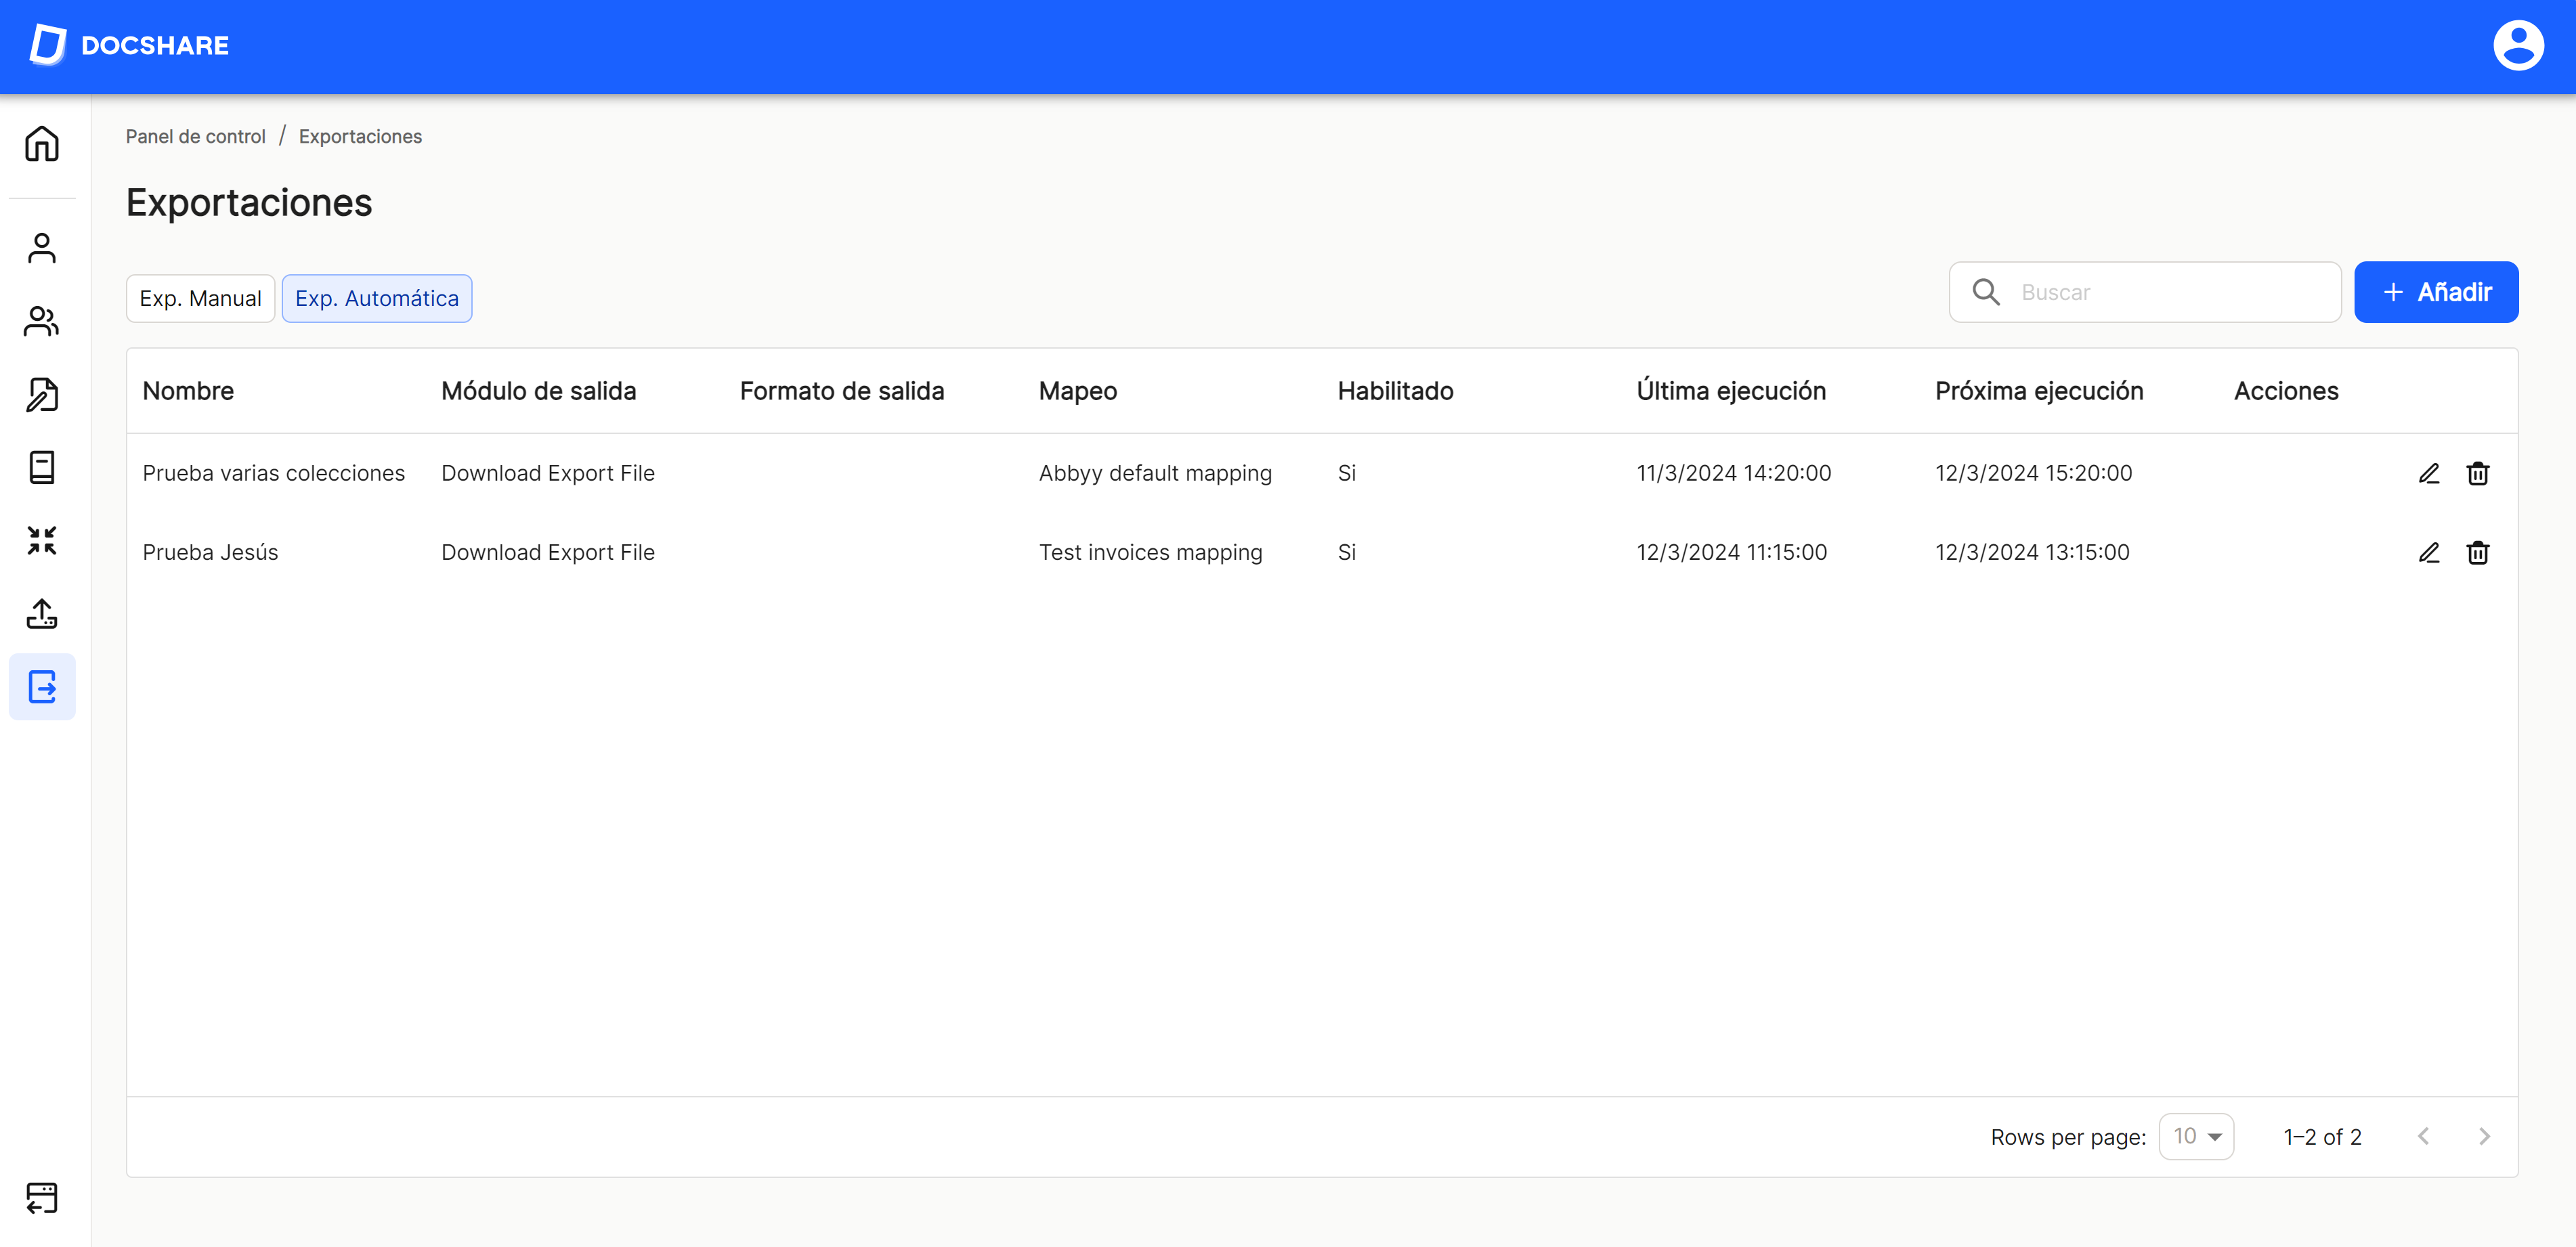The width and height of the screenshot is (2576, 1247).
Task: Sort by the Mapeo column header
Action: (1077, 391)
